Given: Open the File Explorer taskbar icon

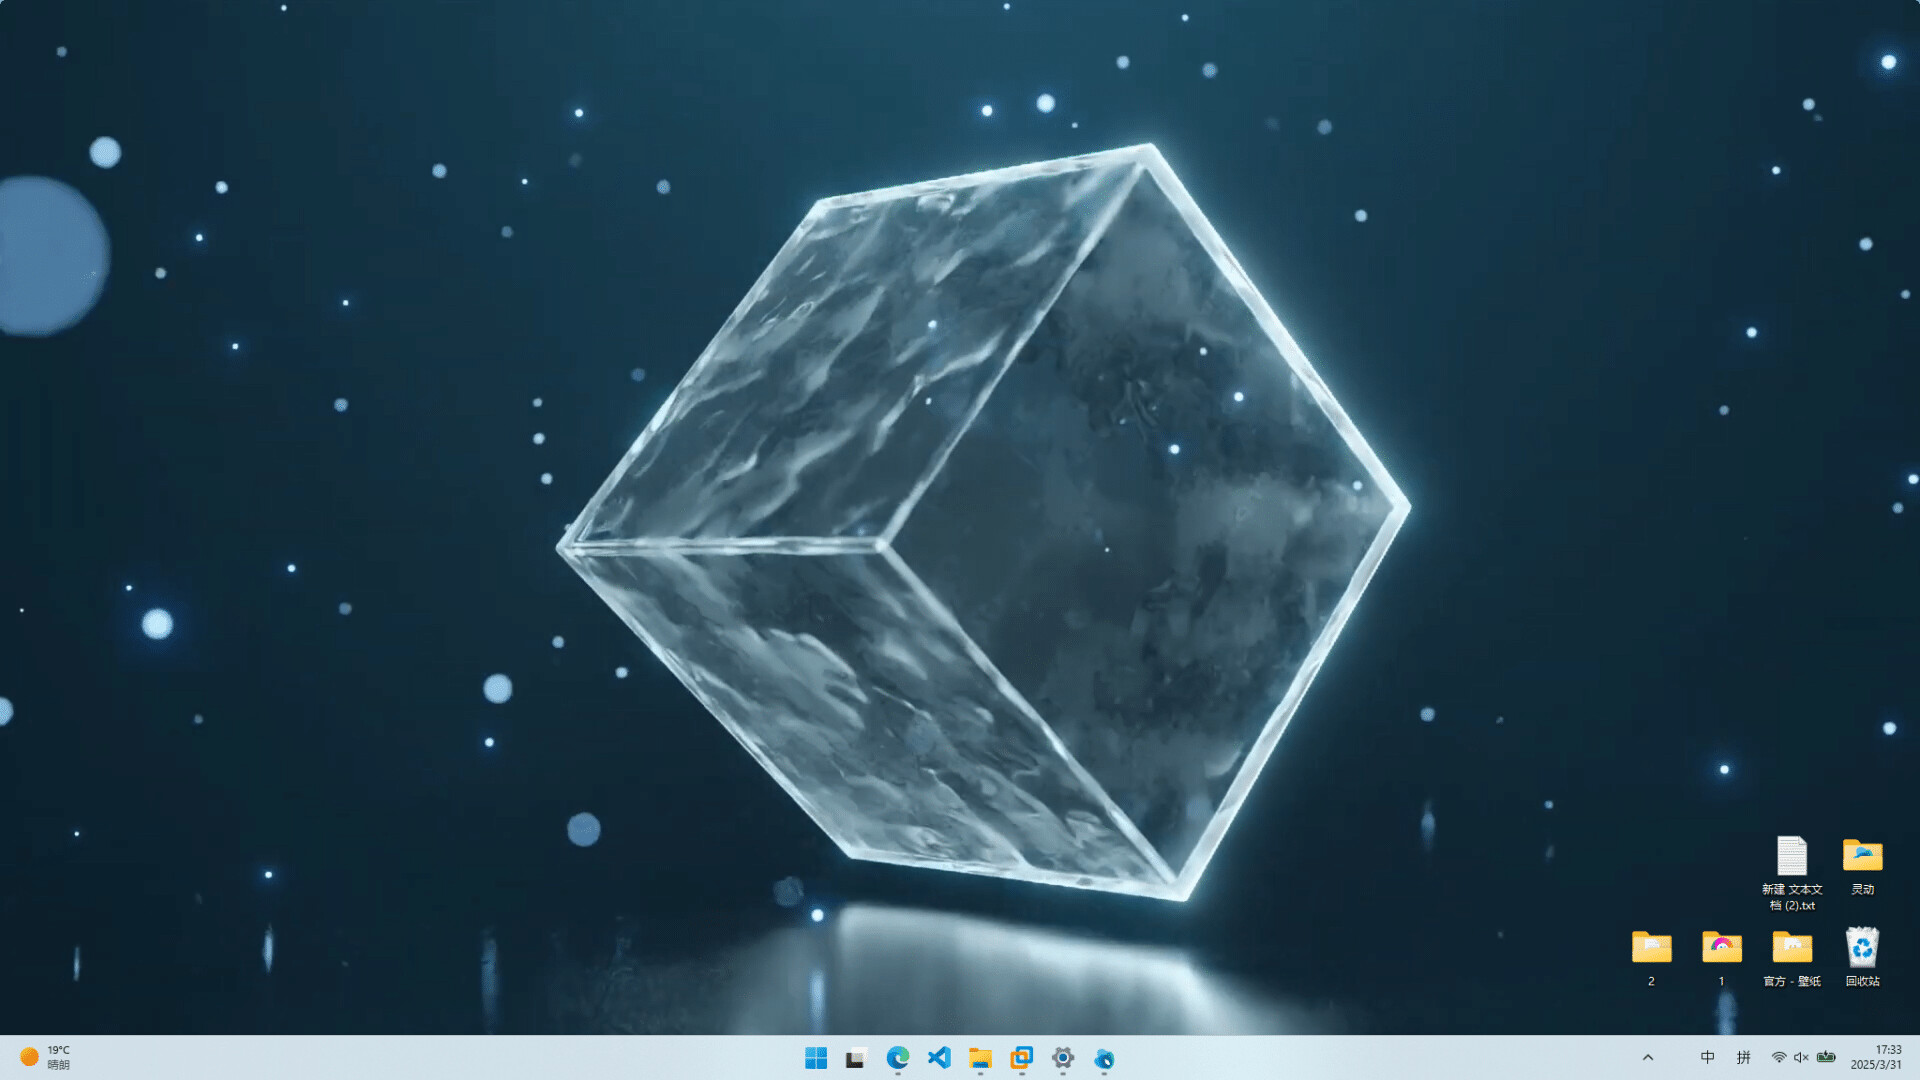Looking at the screenshot, I should point(980,1058).
